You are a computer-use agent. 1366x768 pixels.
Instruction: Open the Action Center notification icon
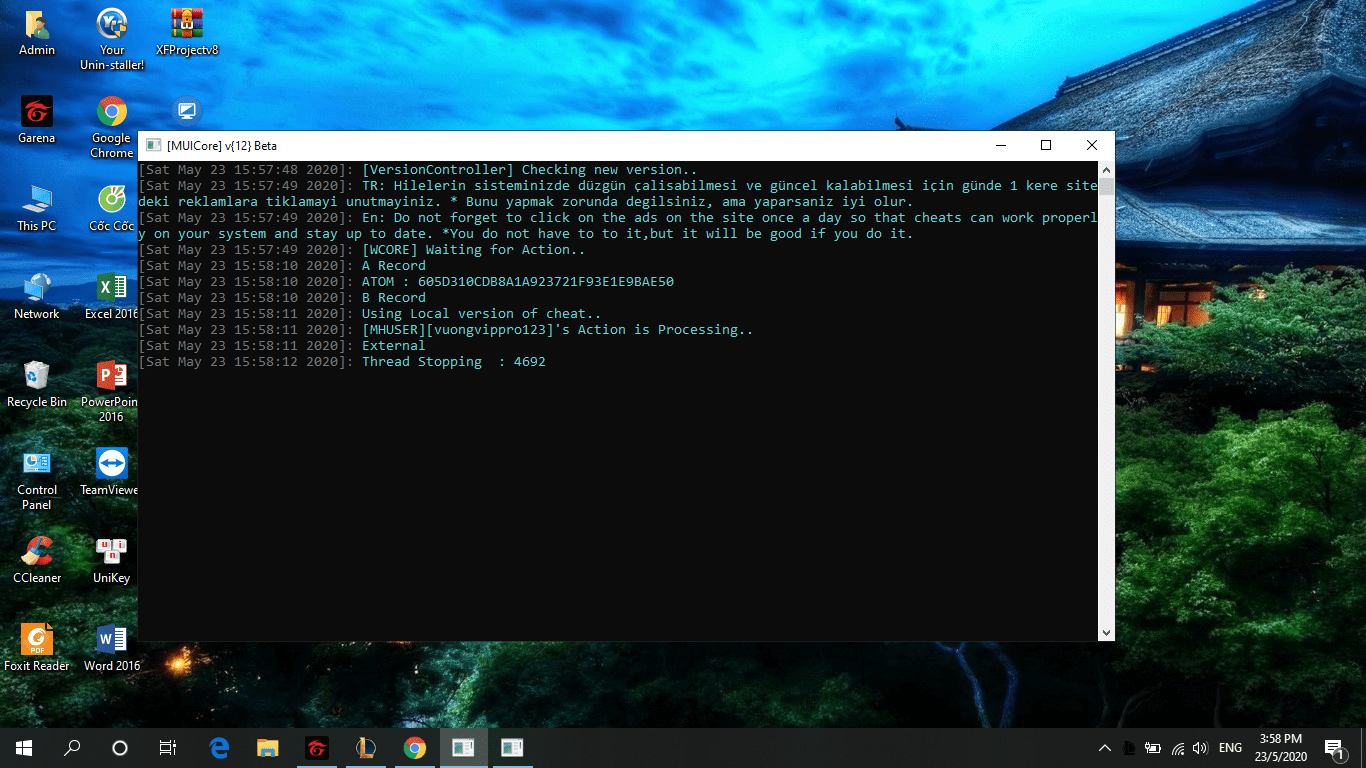(x=1335, y=748)
